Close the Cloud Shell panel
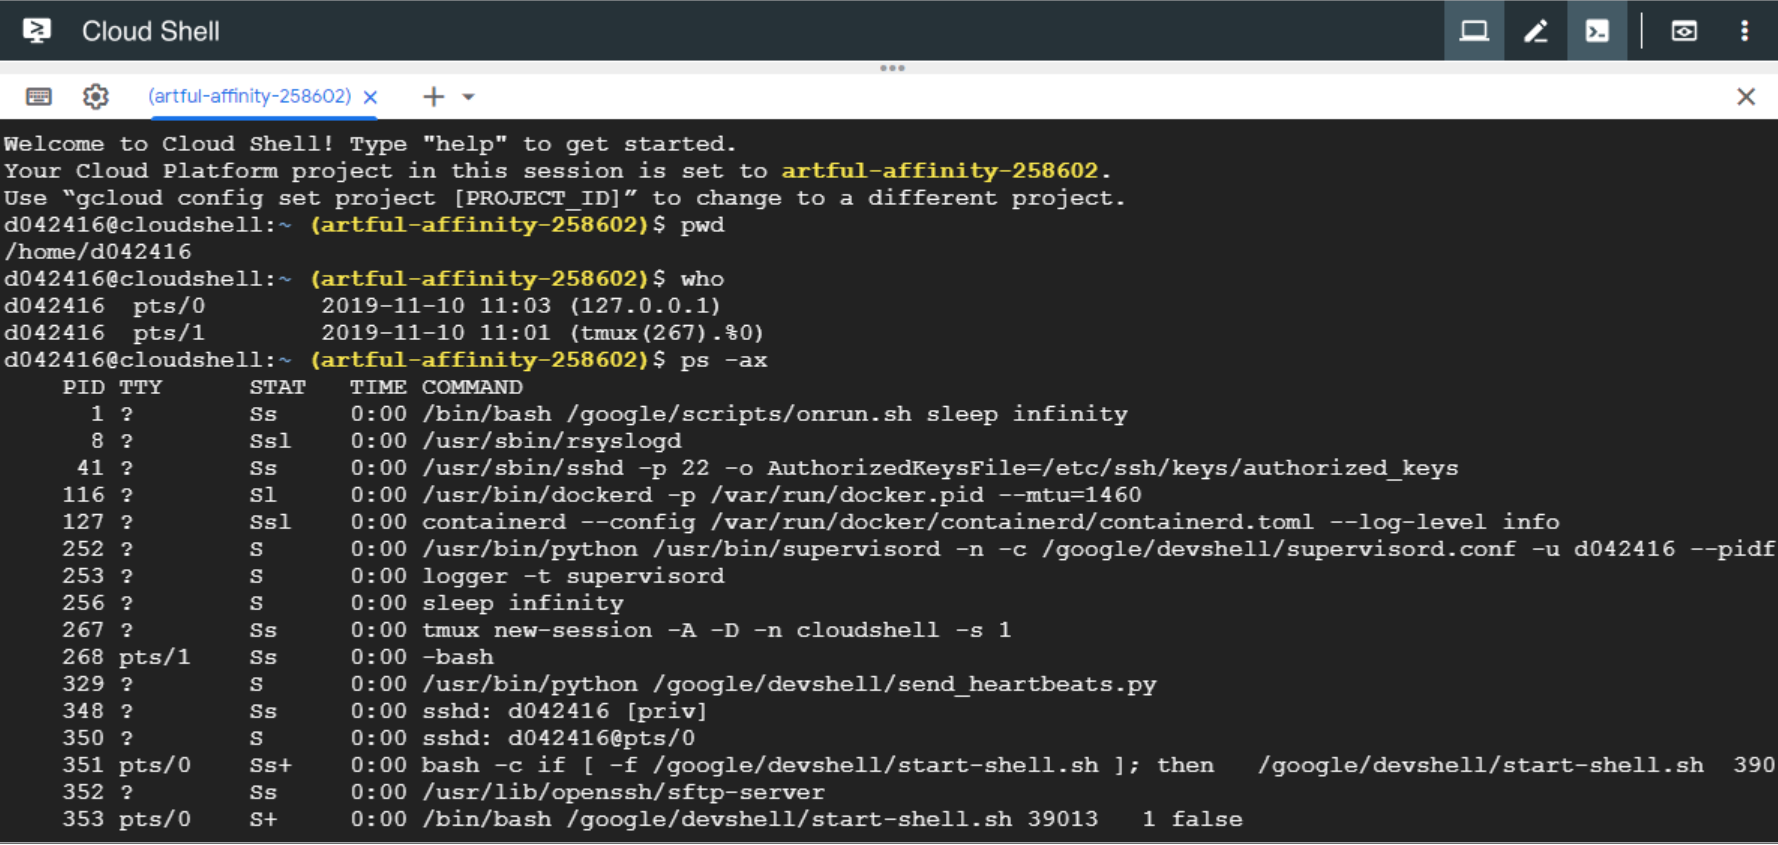 pyautogui.click(x=1746, y=96)
